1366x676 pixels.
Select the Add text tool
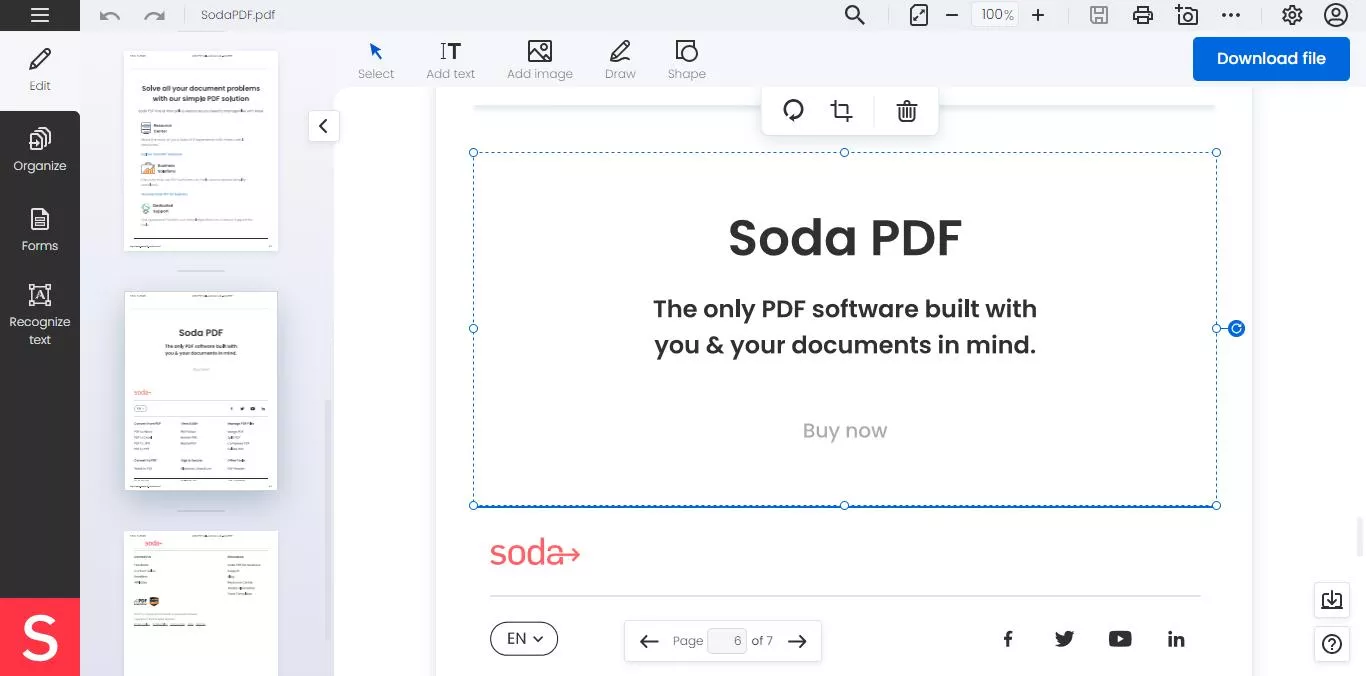(451, 58)
